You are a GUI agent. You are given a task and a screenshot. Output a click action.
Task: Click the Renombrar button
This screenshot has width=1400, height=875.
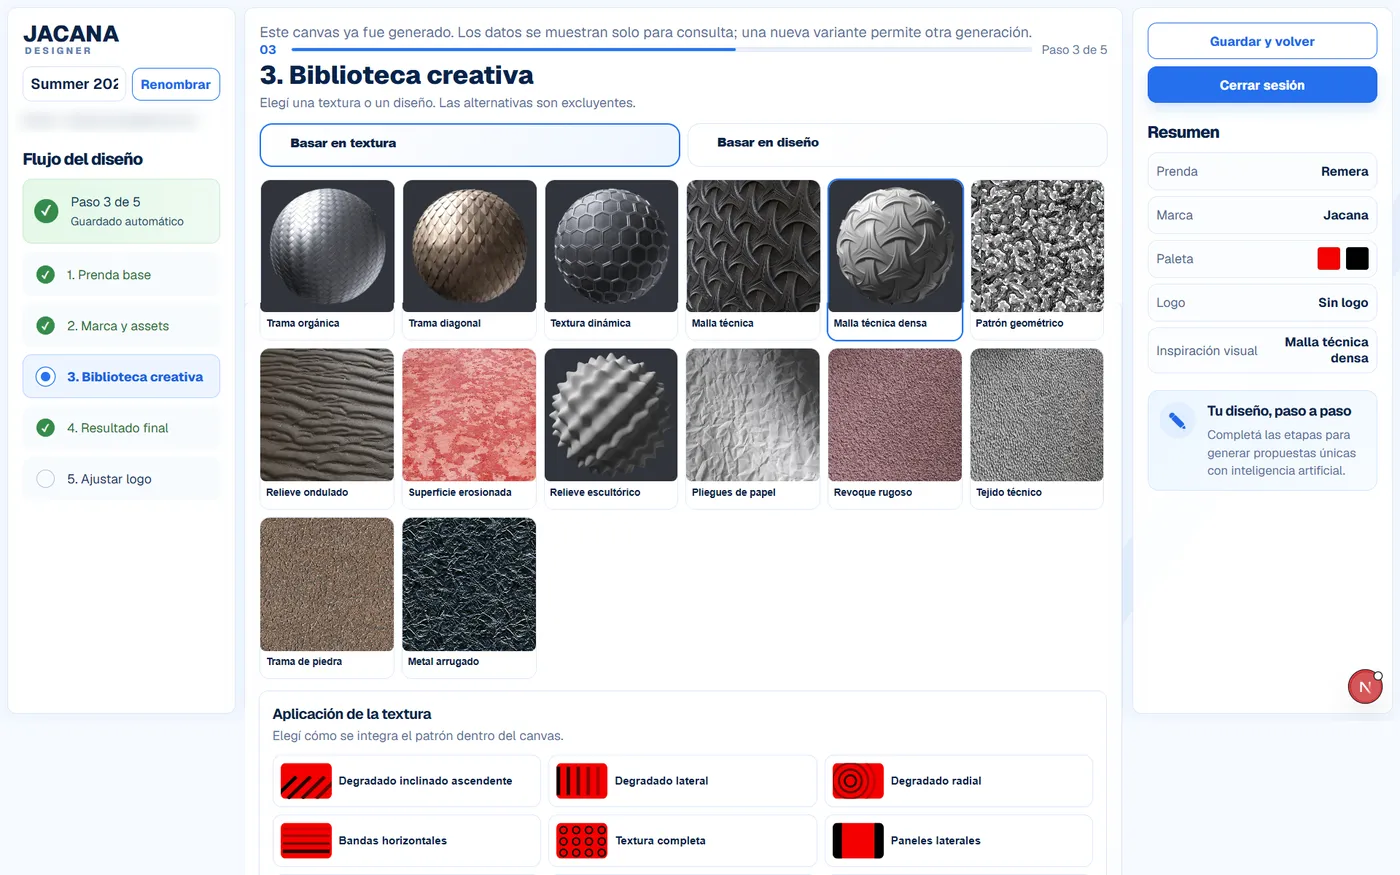[x=175, y=84]
